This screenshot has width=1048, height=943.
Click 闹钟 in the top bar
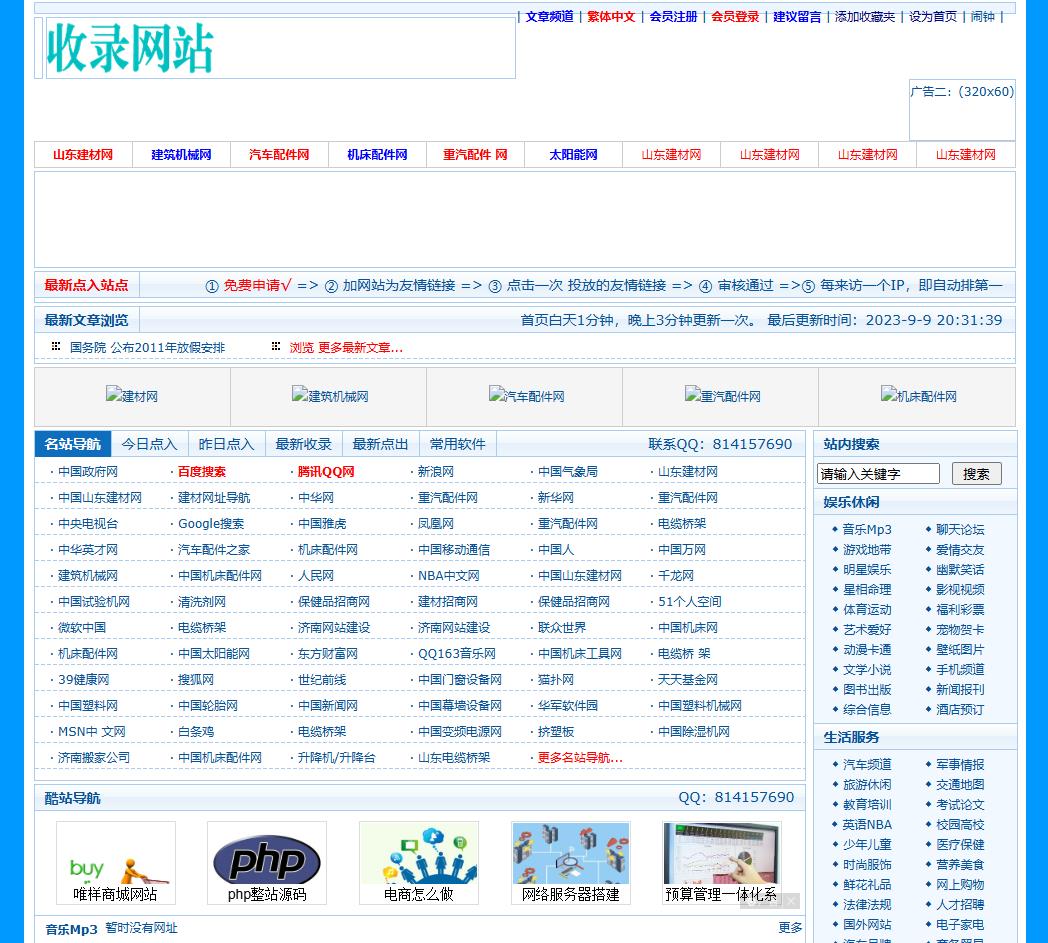[x=982, y=17]
